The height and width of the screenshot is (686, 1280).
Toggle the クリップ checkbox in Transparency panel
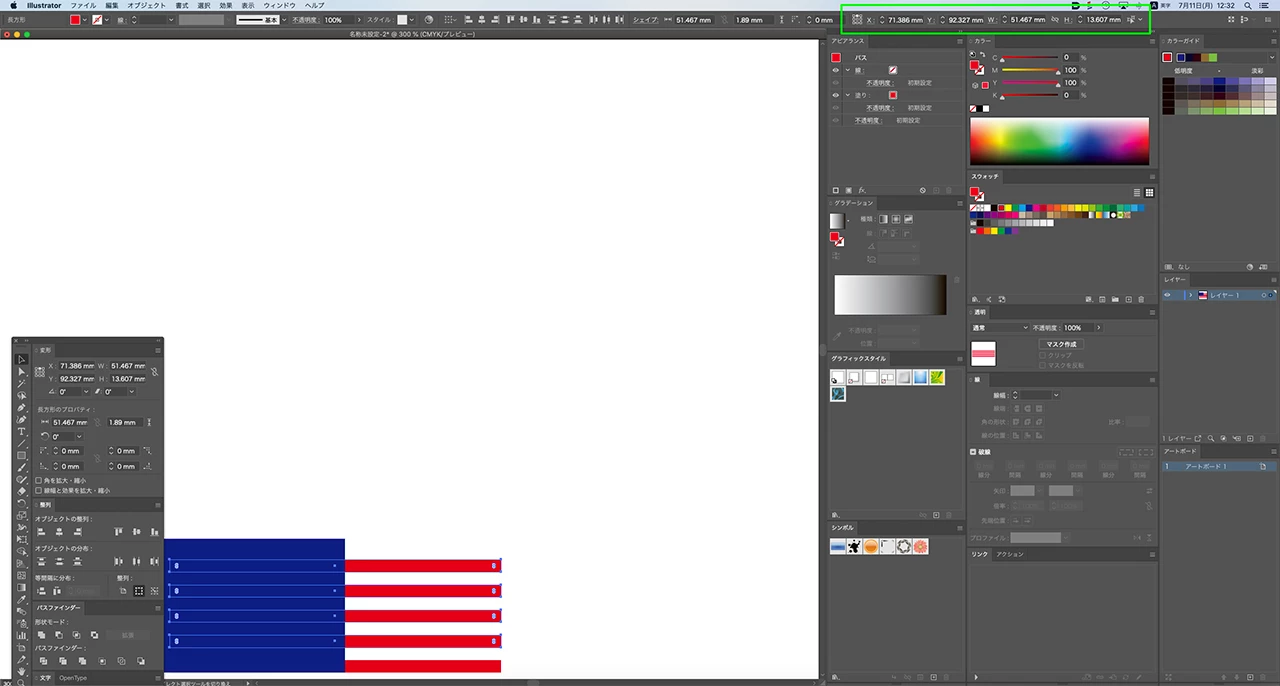(x=1042, y=355)
